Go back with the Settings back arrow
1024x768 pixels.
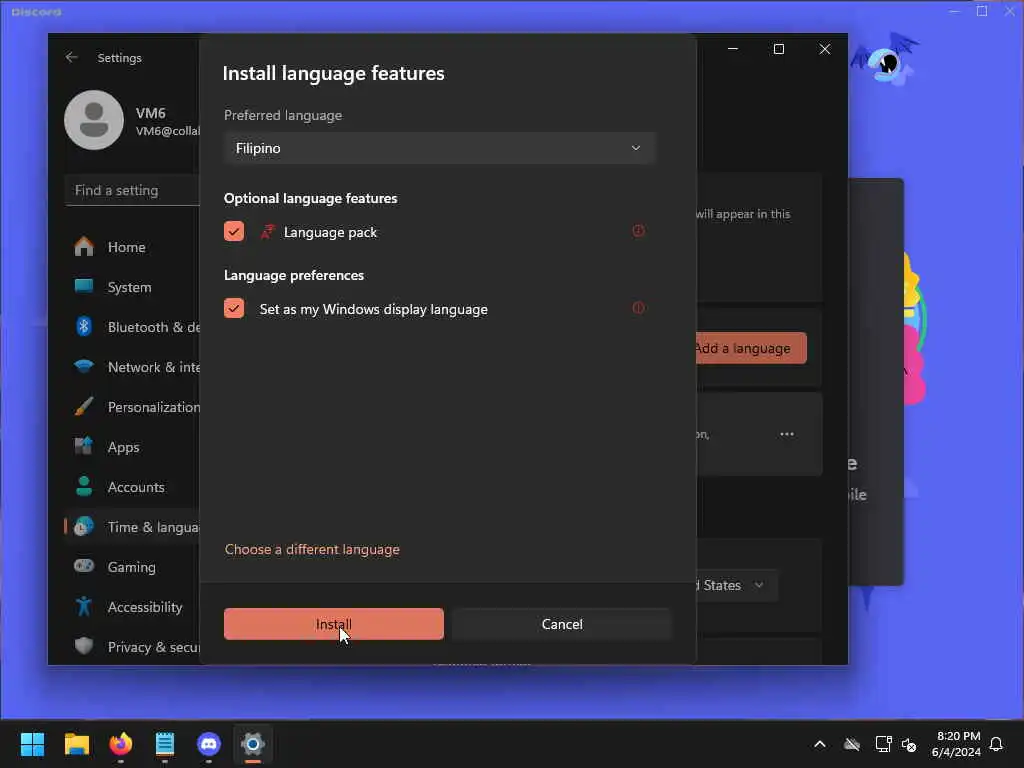coord(72,57)
